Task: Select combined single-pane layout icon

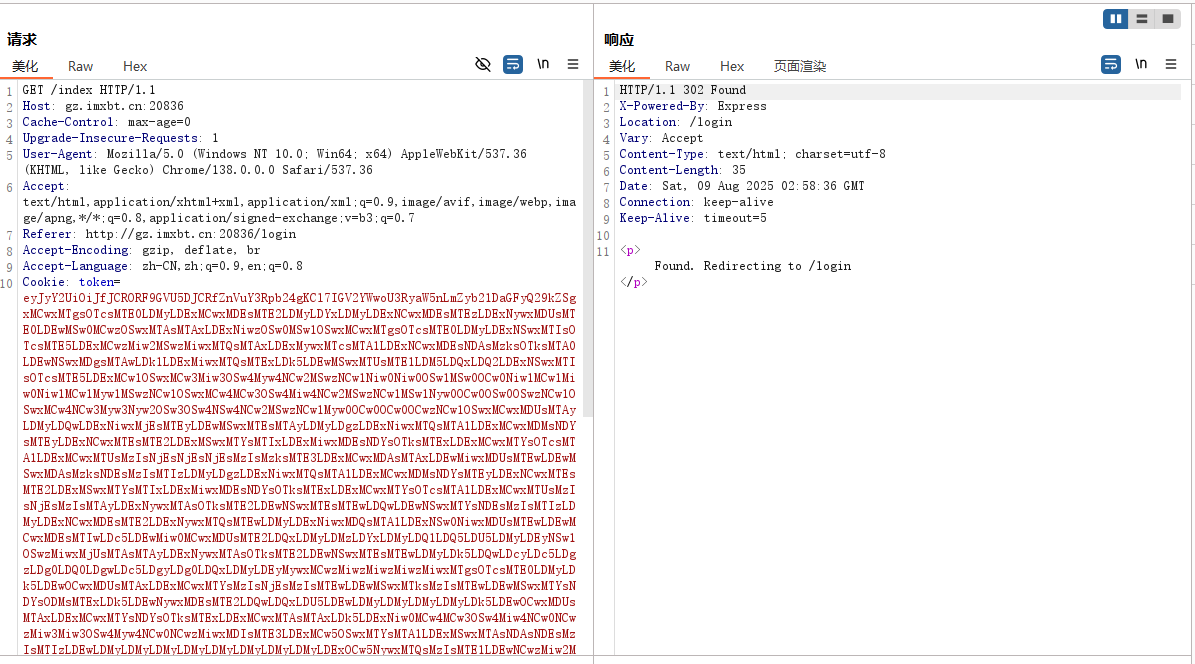Action: pyautogui.click(x=1167, y=19)
